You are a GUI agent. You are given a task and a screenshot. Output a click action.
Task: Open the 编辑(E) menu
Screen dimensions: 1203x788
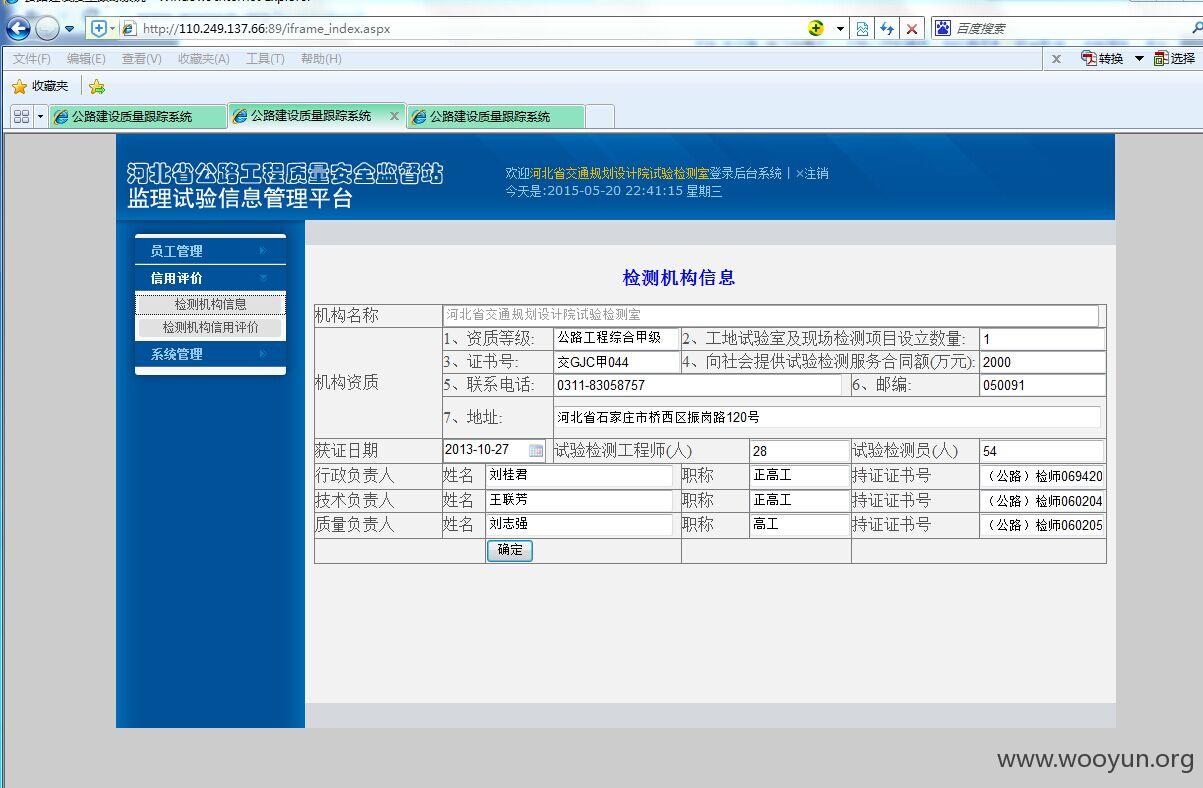click(86, 59)
